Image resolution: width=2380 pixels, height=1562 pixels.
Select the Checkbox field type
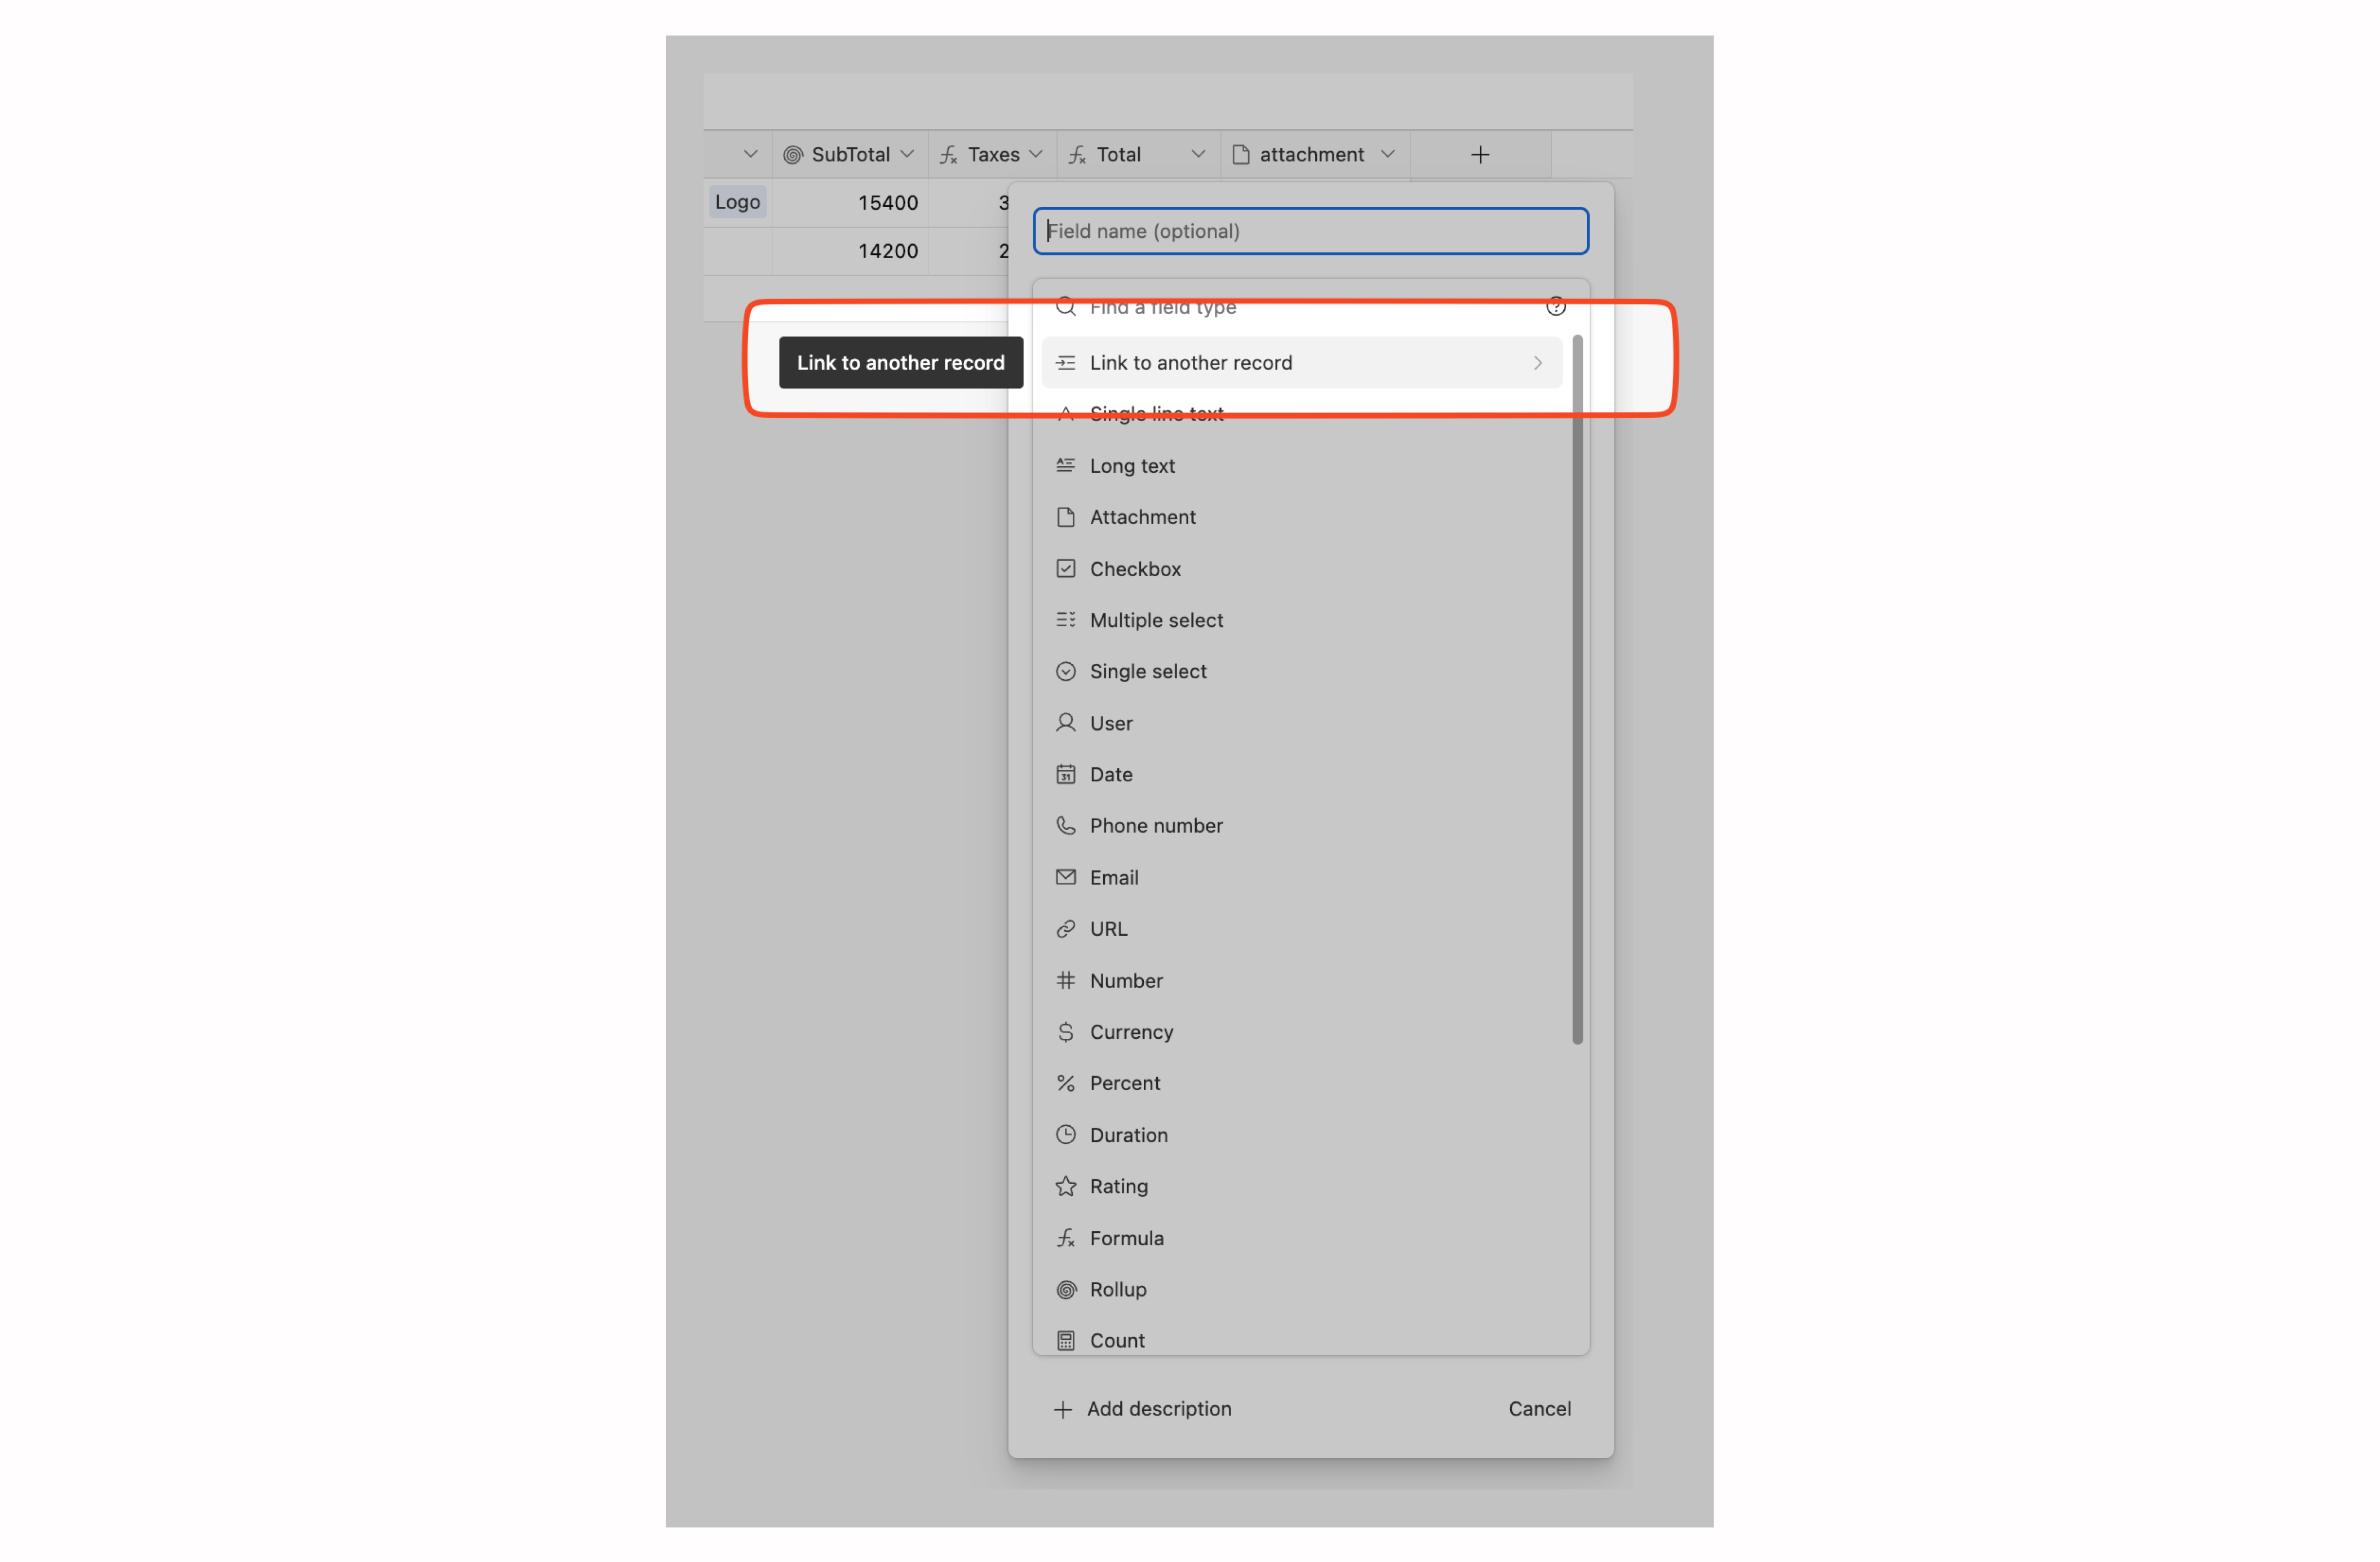click(x=1136, y=568)
